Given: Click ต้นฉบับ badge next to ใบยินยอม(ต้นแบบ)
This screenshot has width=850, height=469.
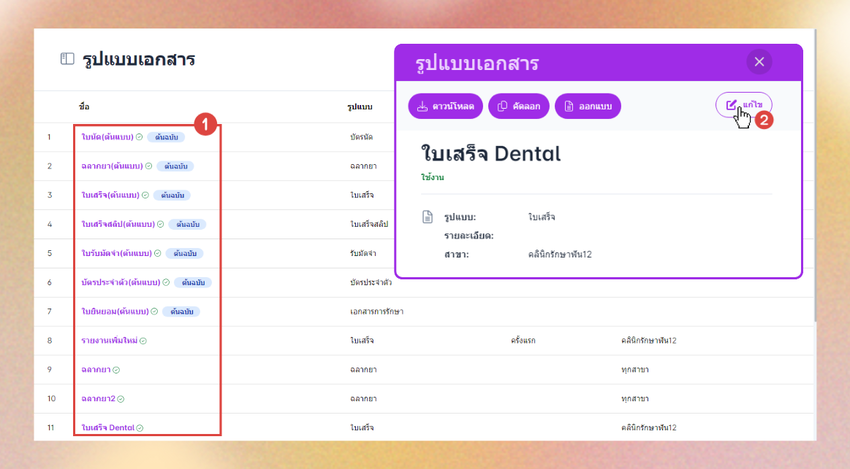Looking at the screenshot, I should click(182, 311).
